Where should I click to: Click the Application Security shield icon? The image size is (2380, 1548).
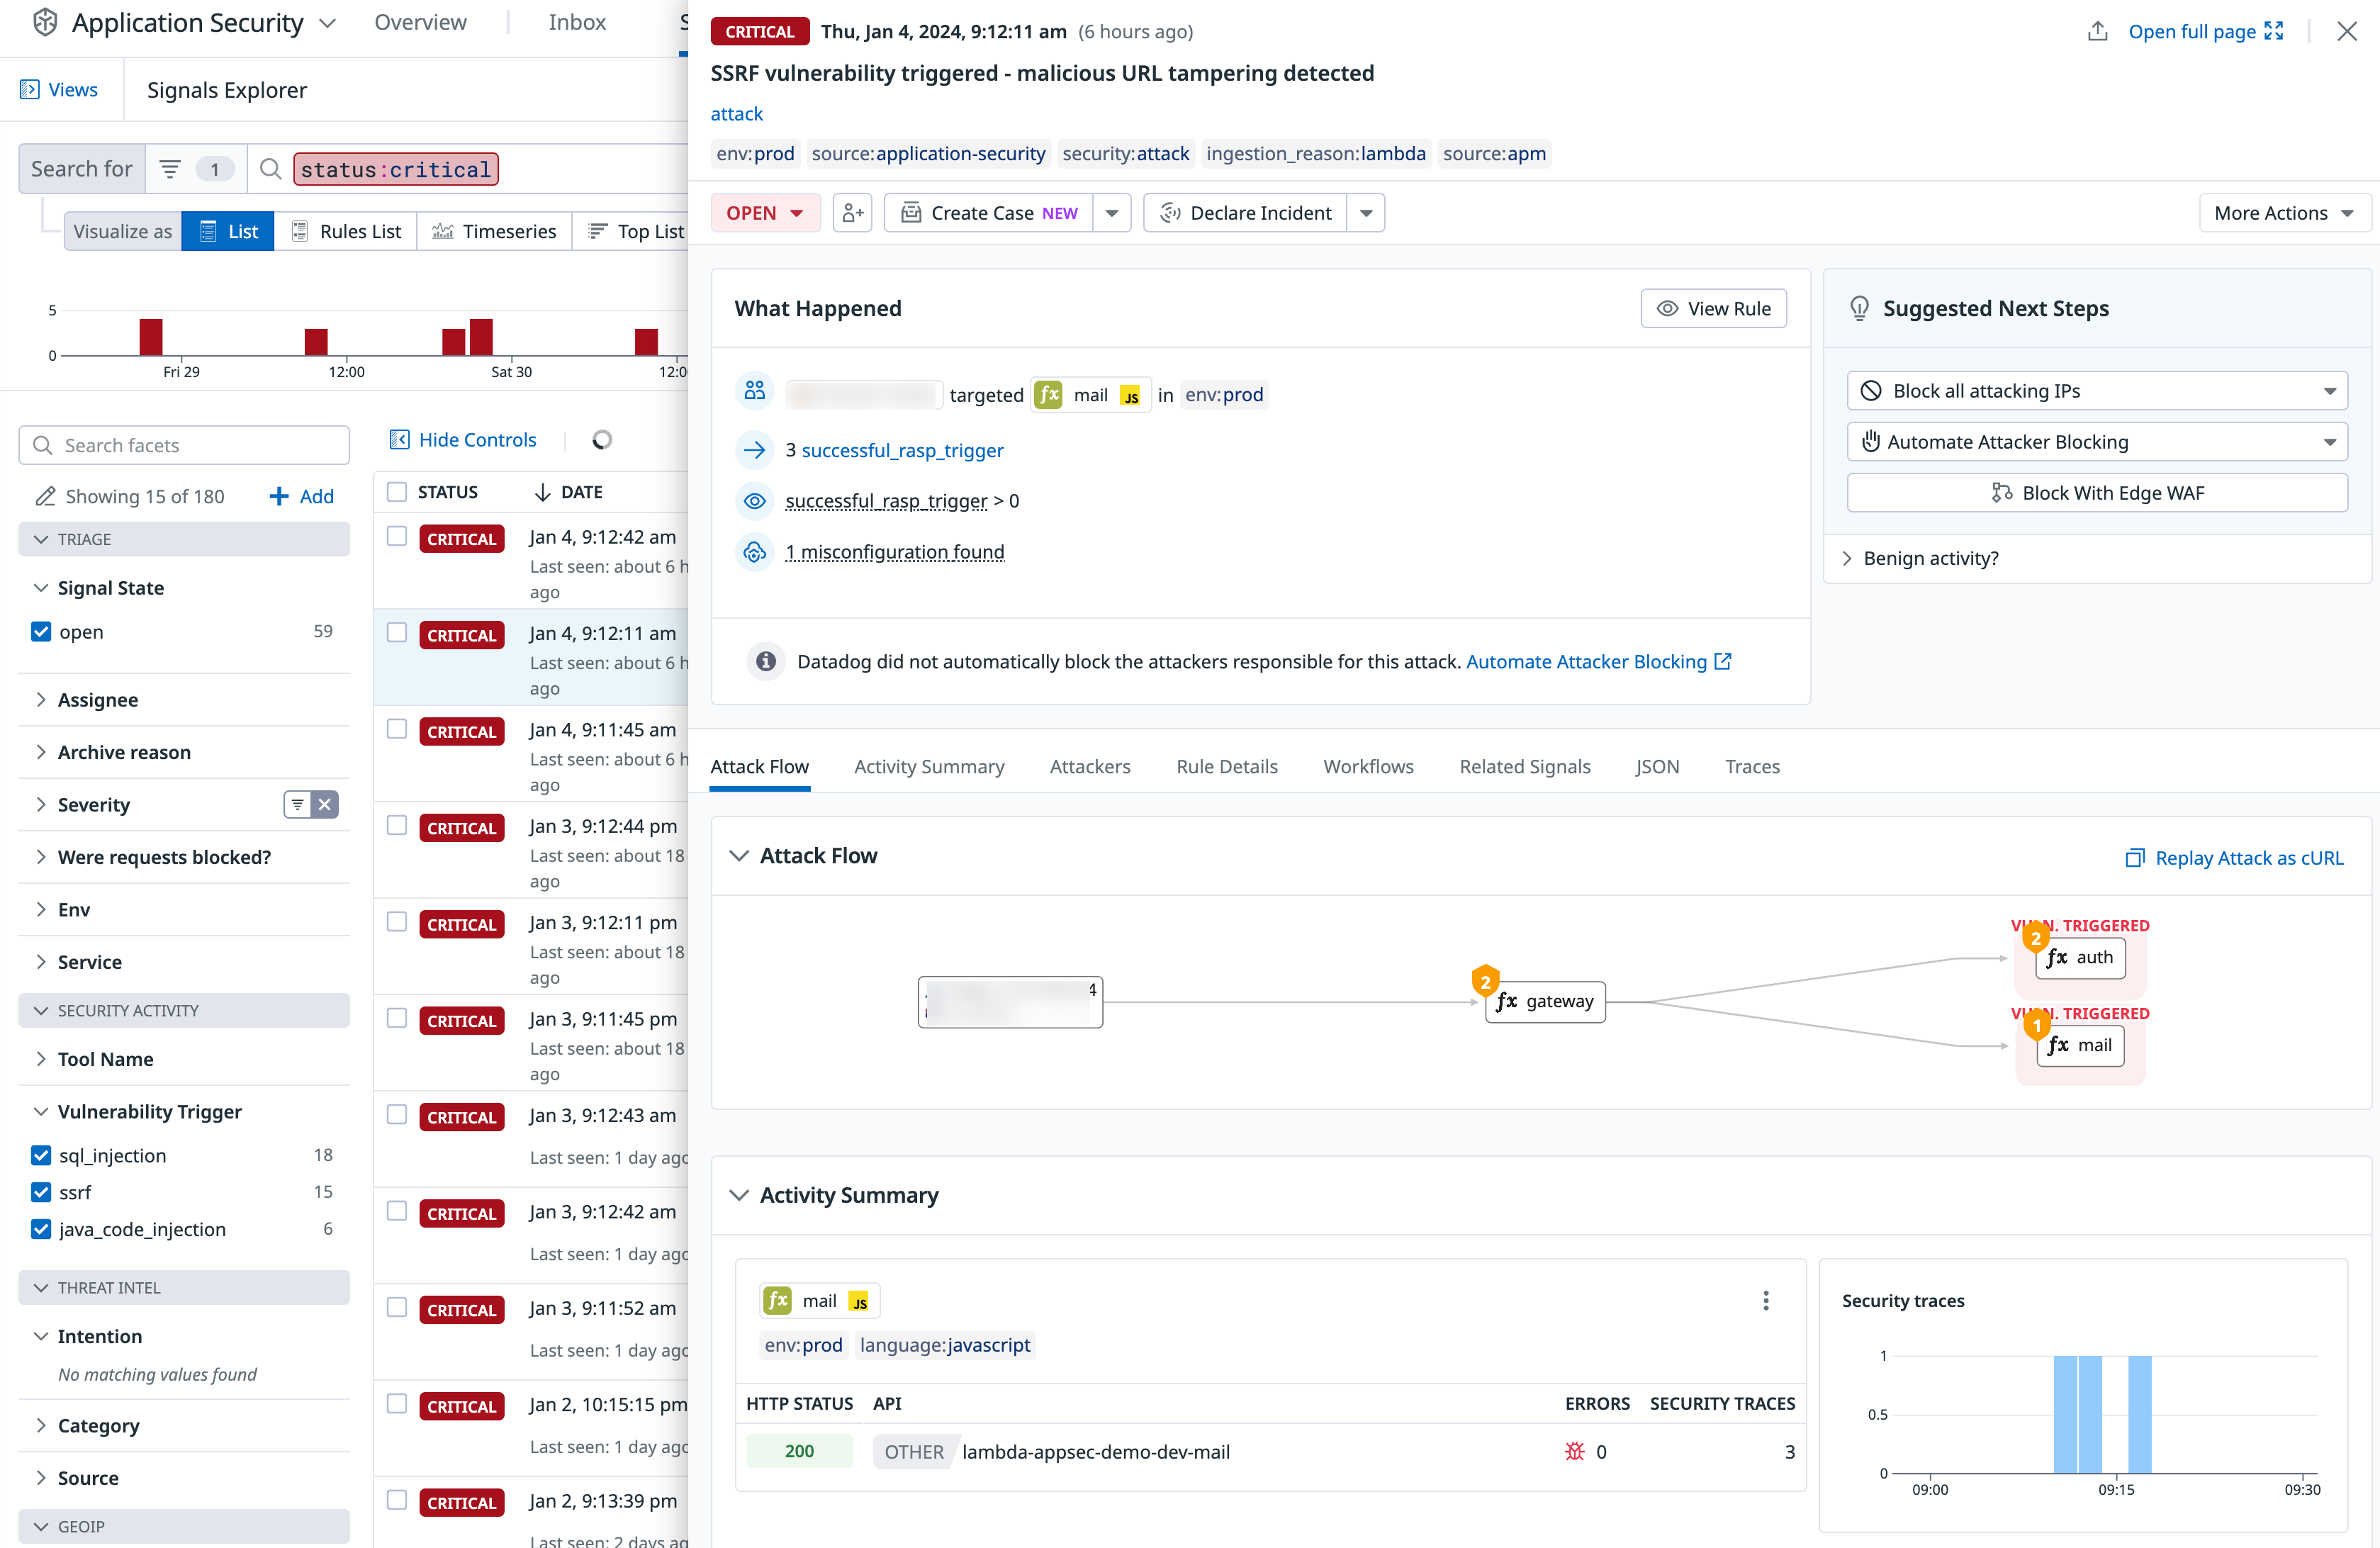tap(45, 22)
